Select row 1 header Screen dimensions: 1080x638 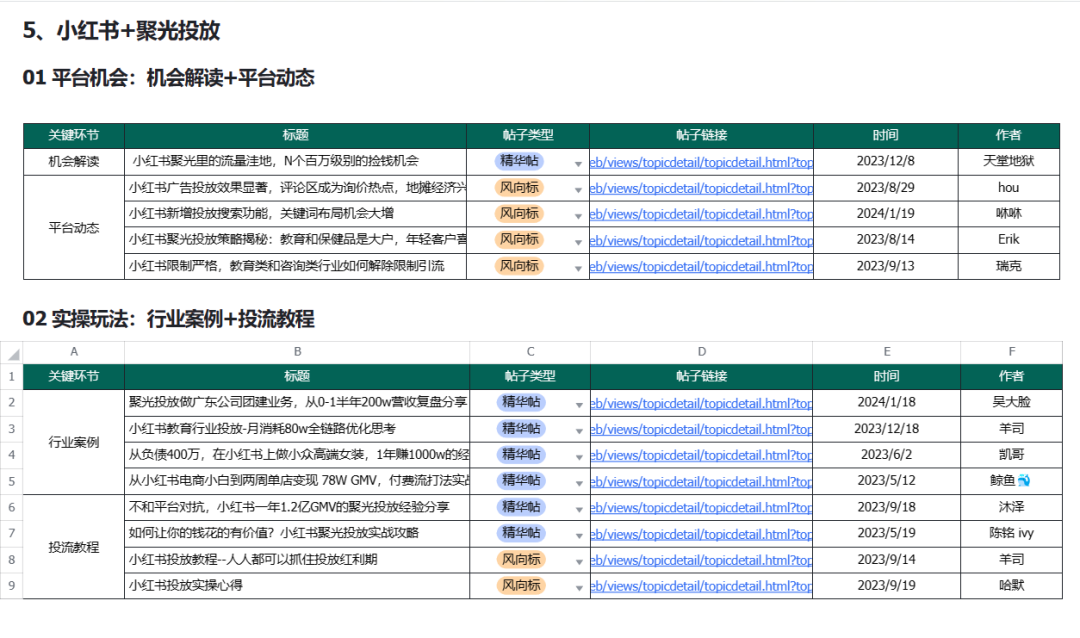pyautogui.click(x=12, y=377)
